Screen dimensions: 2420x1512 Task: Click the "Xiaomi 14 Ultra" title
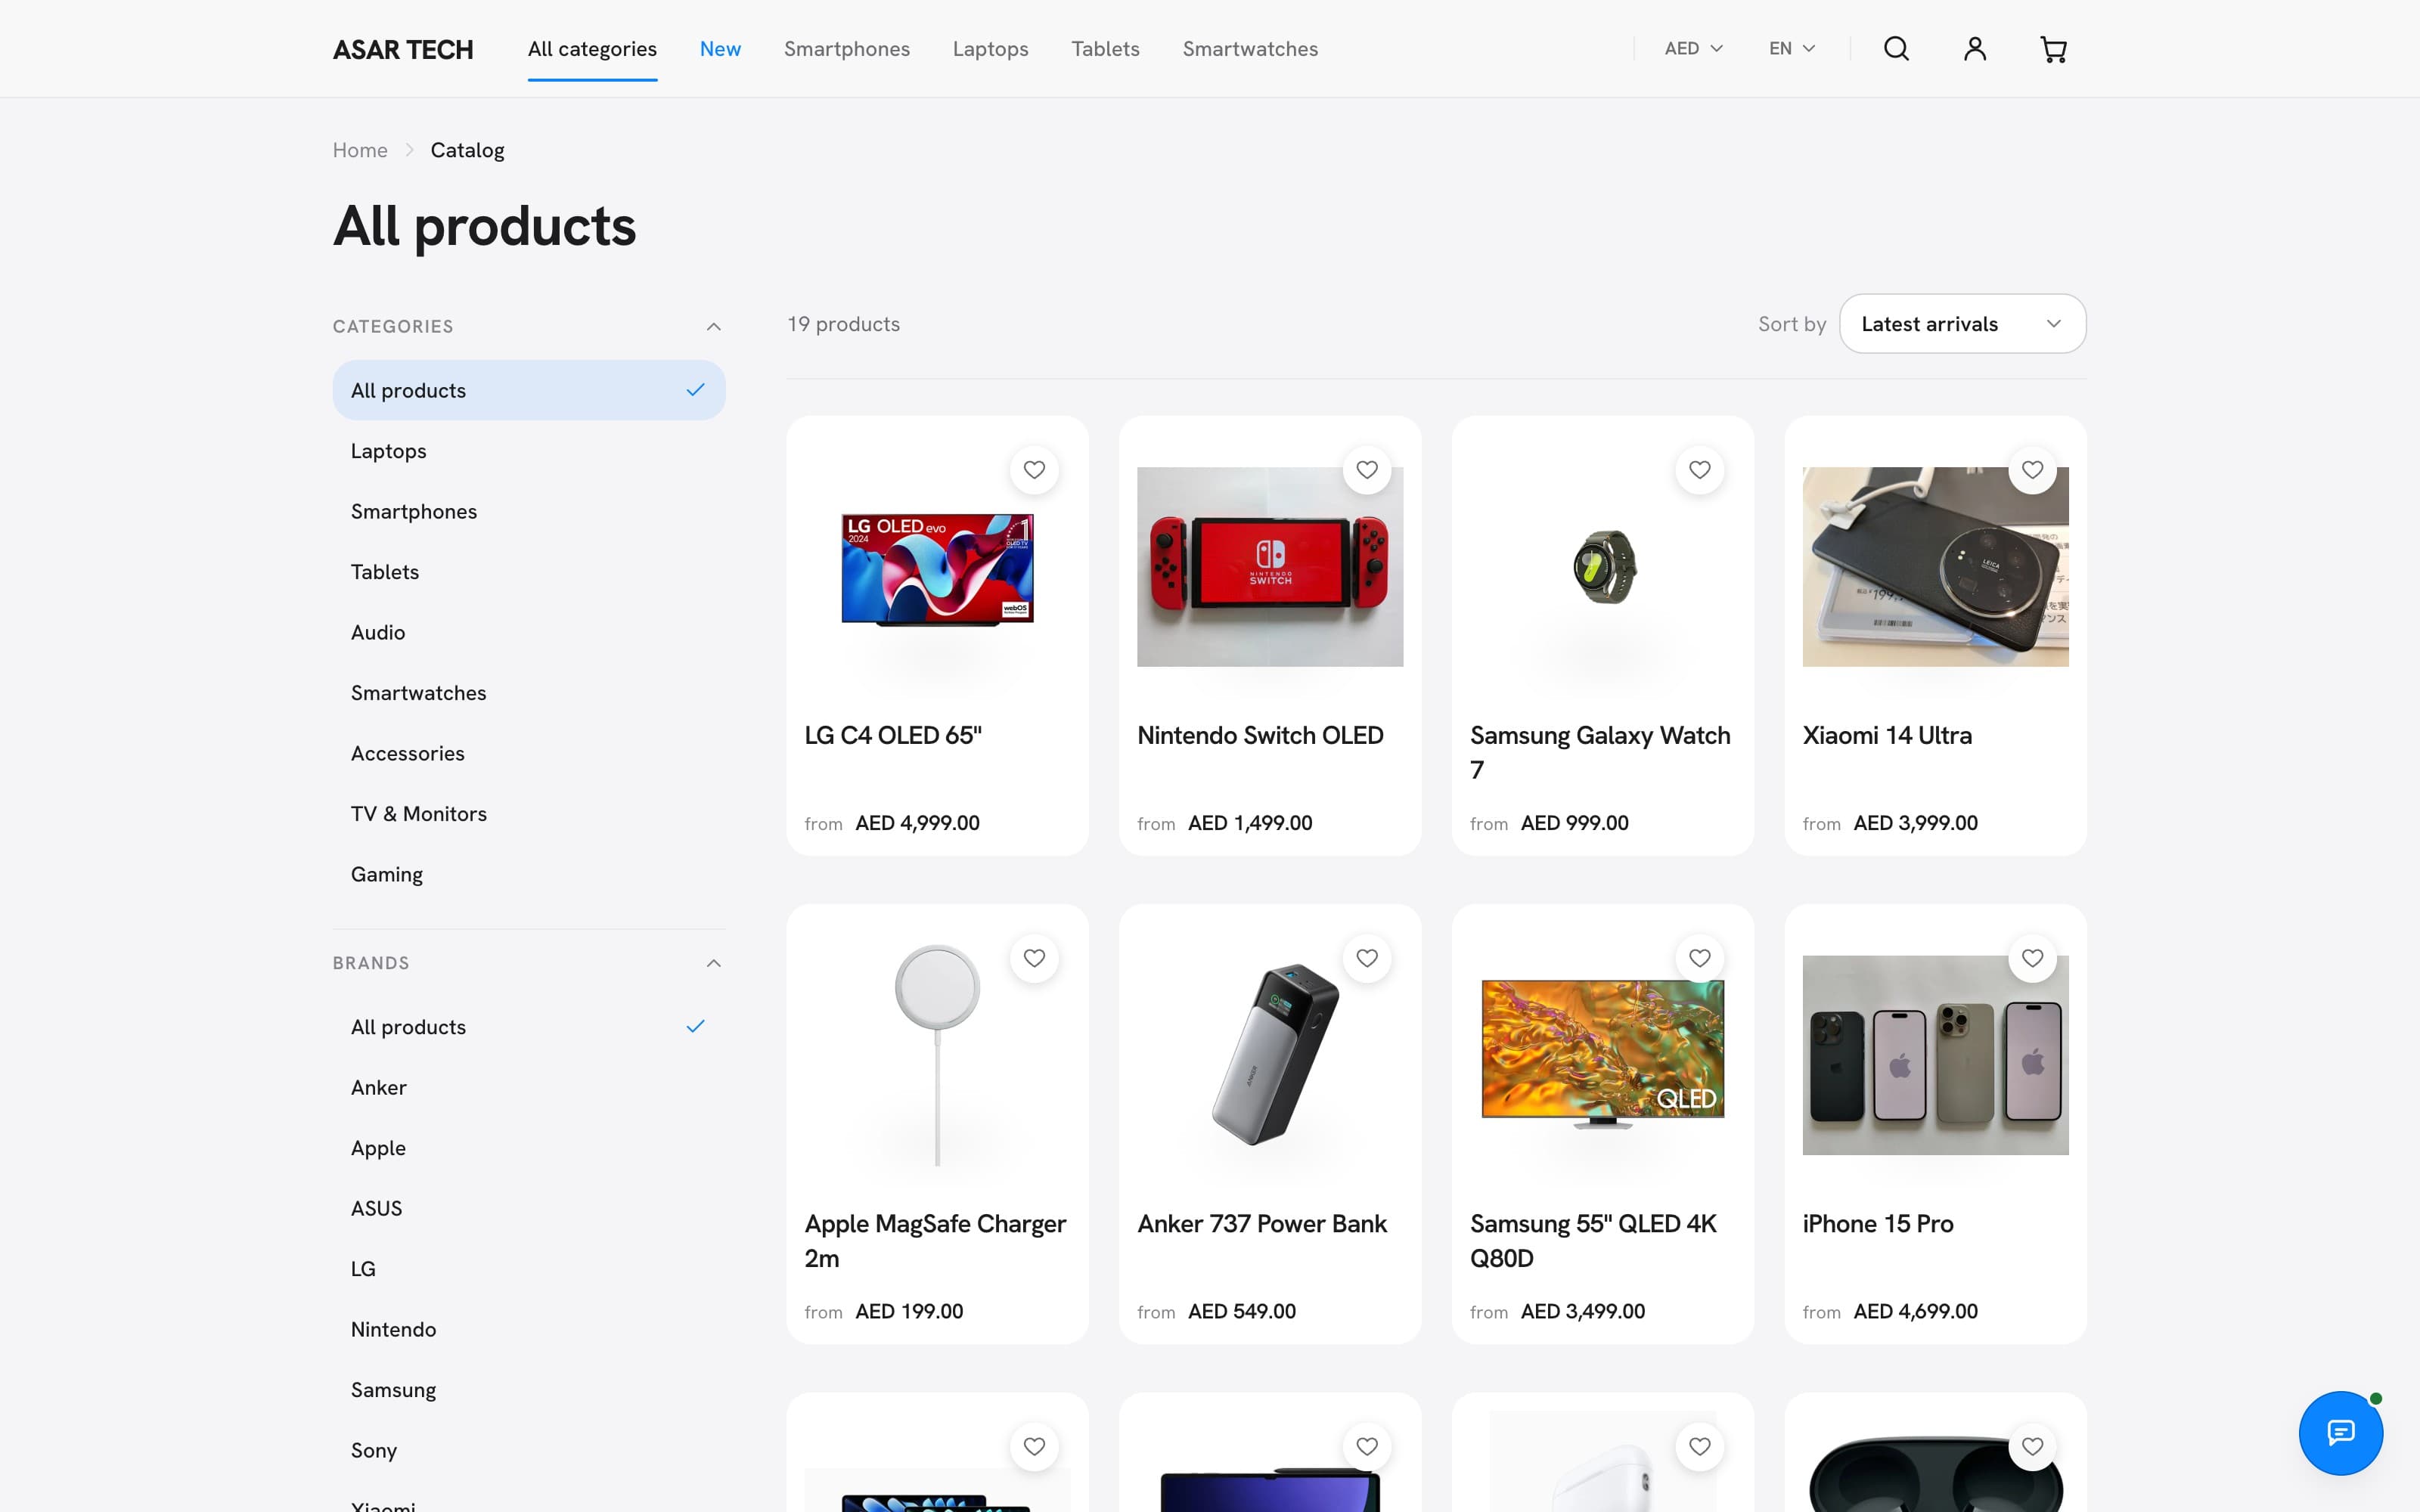[1887, 735]
